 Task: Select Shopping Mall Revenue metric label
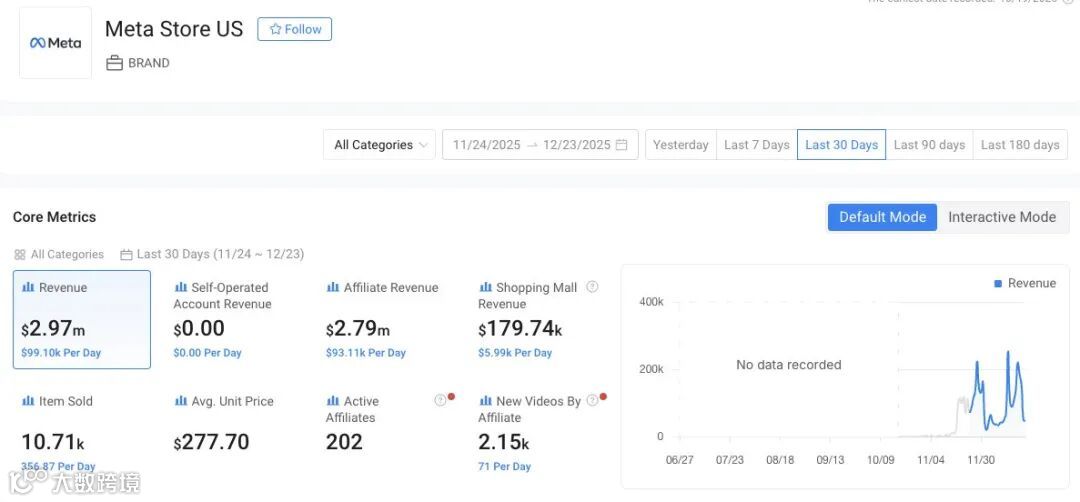click(528, 295)
